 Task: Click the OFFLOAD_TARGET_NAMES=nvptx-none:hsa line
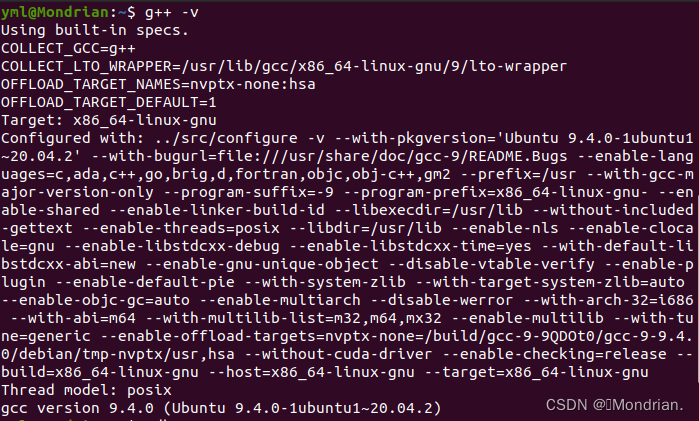(x=158, y=84)
